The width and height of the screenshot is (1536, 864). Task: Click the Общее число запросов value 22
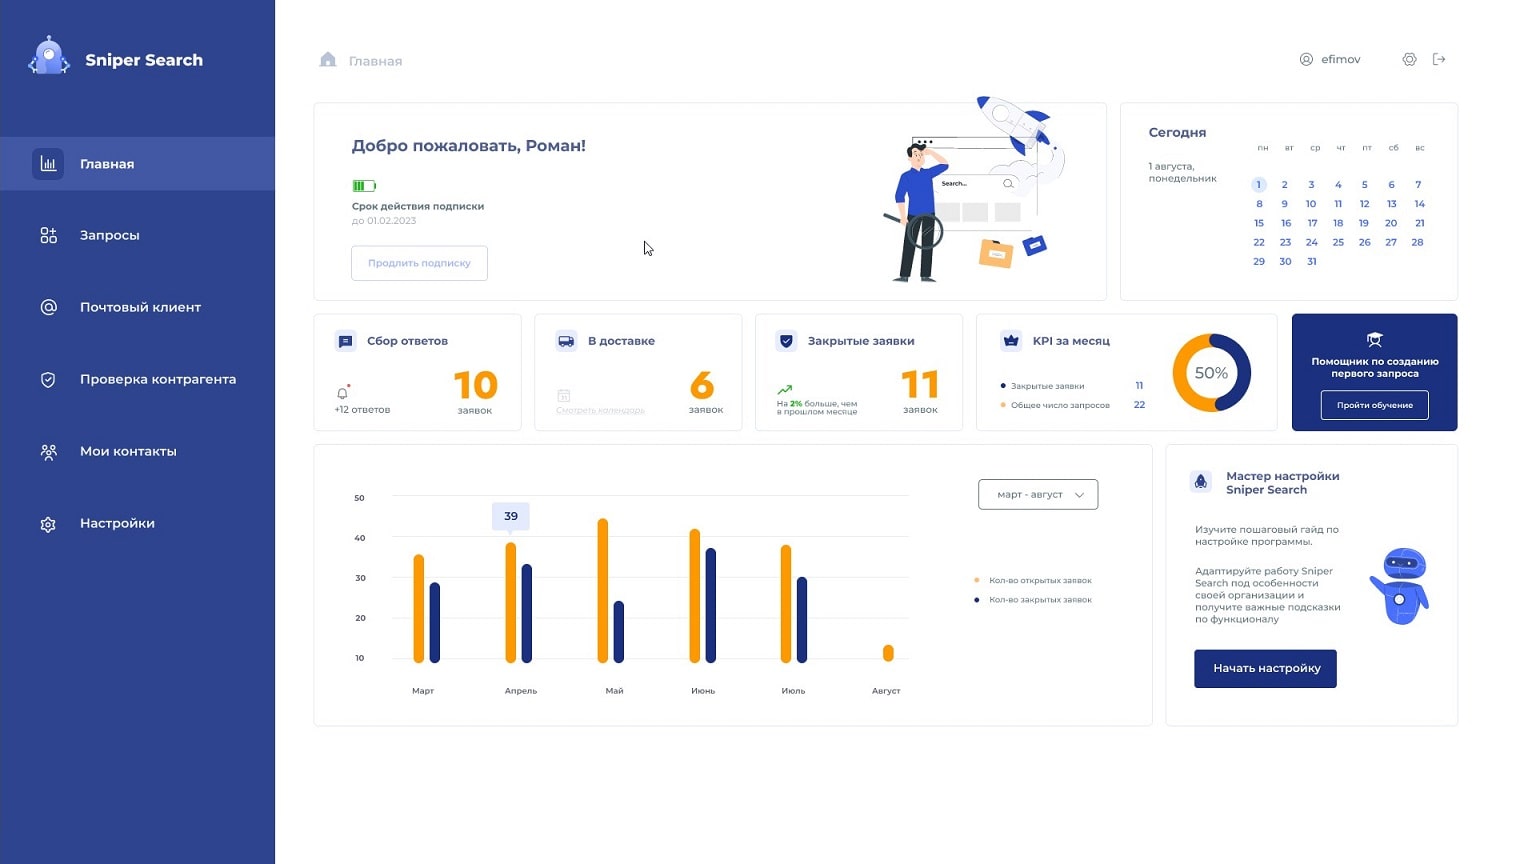coord(1139,405)
